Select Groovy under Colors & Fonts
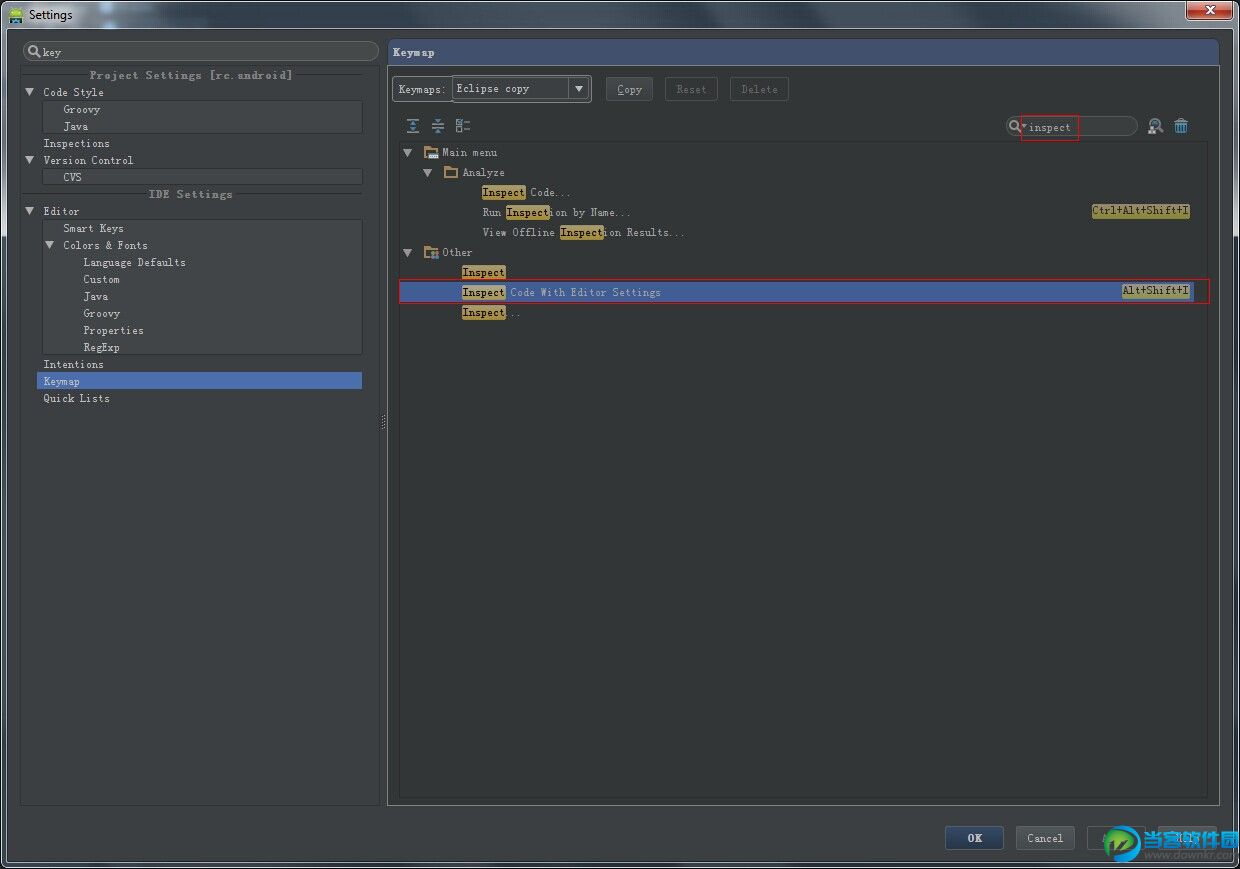Image resolution: width=1240 pixels, height=869 pixels. [x=102, y=313]
